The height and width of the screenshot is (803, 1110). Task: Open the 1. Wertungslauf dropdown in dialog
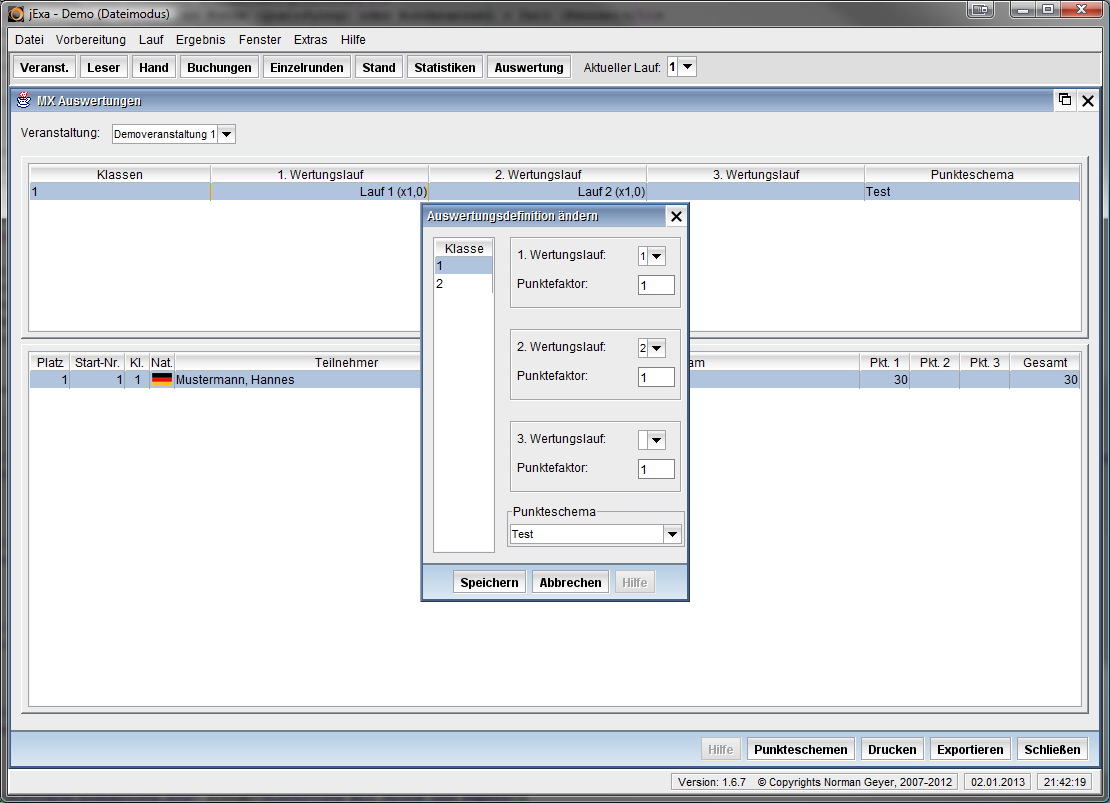[657, 256]
